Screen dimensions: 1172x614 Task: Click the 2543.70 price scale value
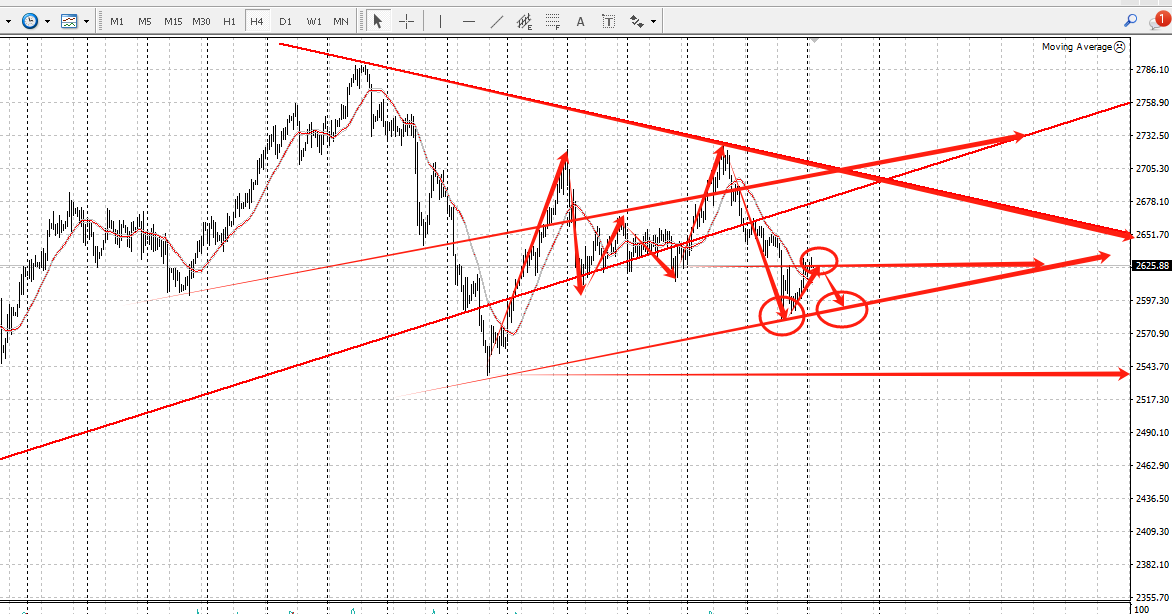pyautogui.click(x=1152, y=366)
